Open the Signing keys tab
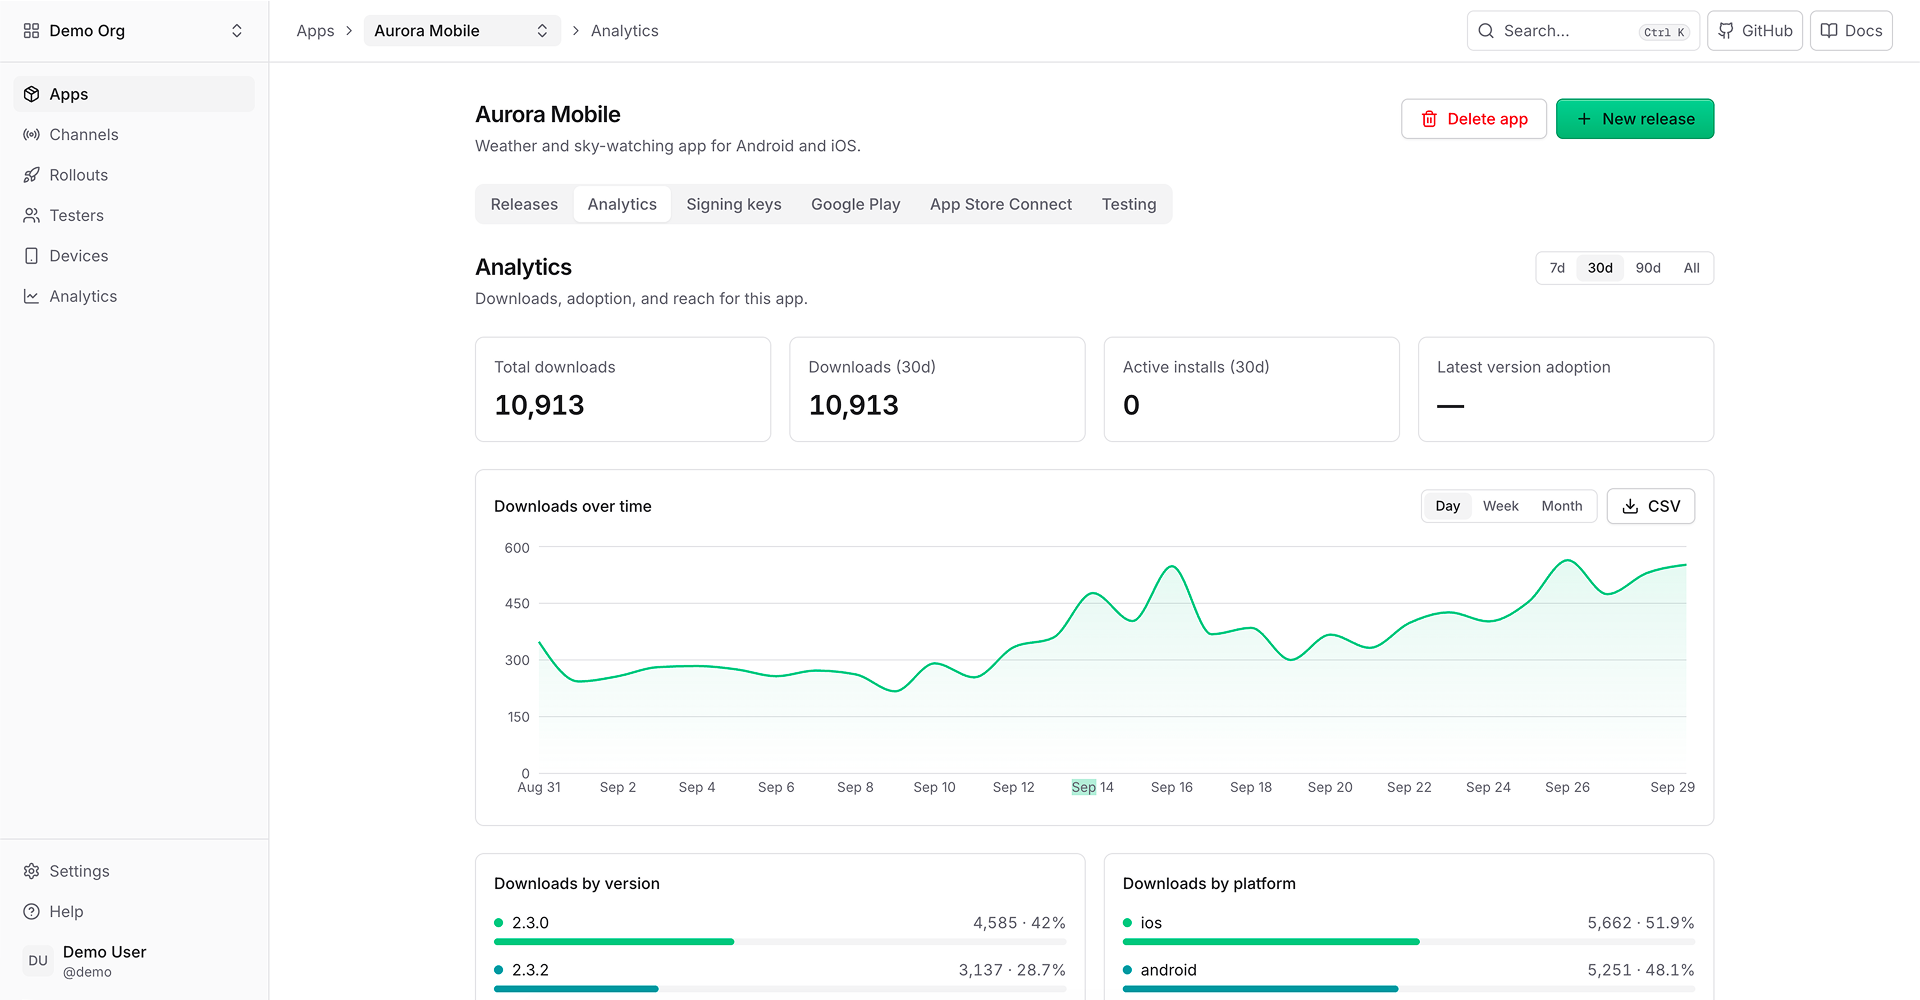1920x1000 pixels. (x=734, y=204)
